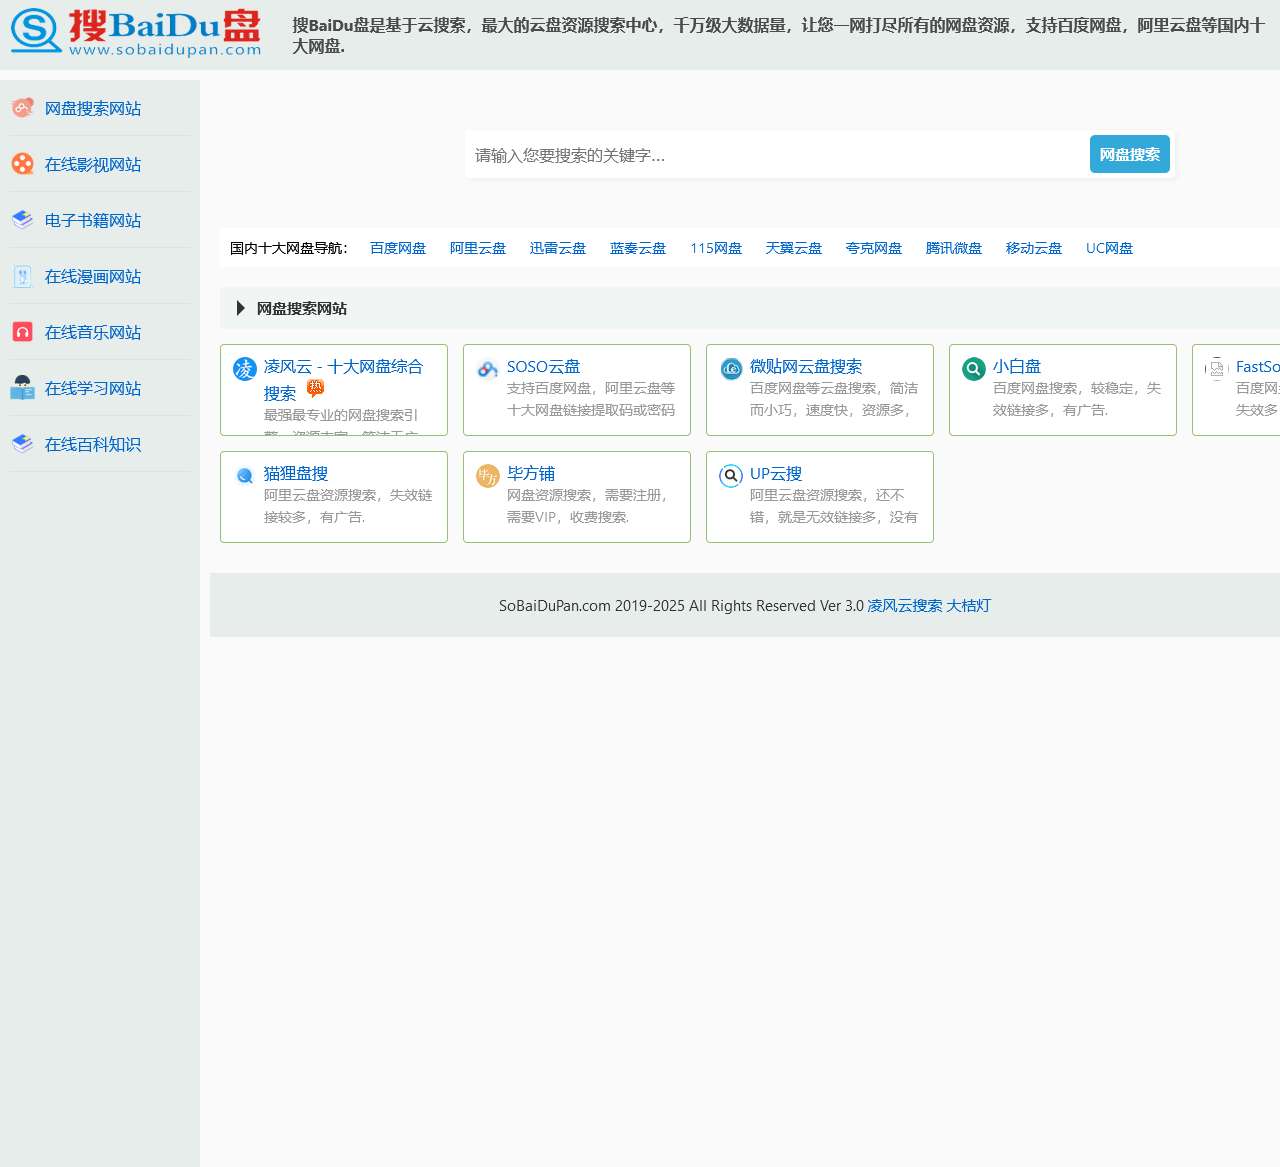This screenshot has width=1280, height=1167.
Task: Open the 夸克网盘 navigation link
Action: [x=874, y=248]
